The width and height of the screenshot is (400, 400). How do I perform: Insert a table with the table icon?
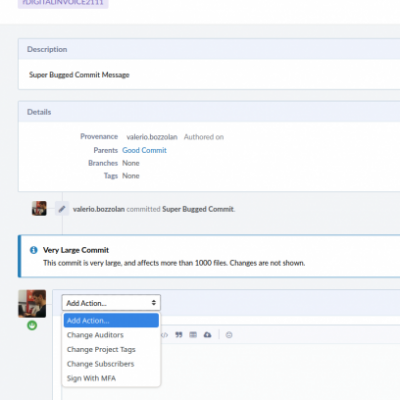[x=193, y=335]
